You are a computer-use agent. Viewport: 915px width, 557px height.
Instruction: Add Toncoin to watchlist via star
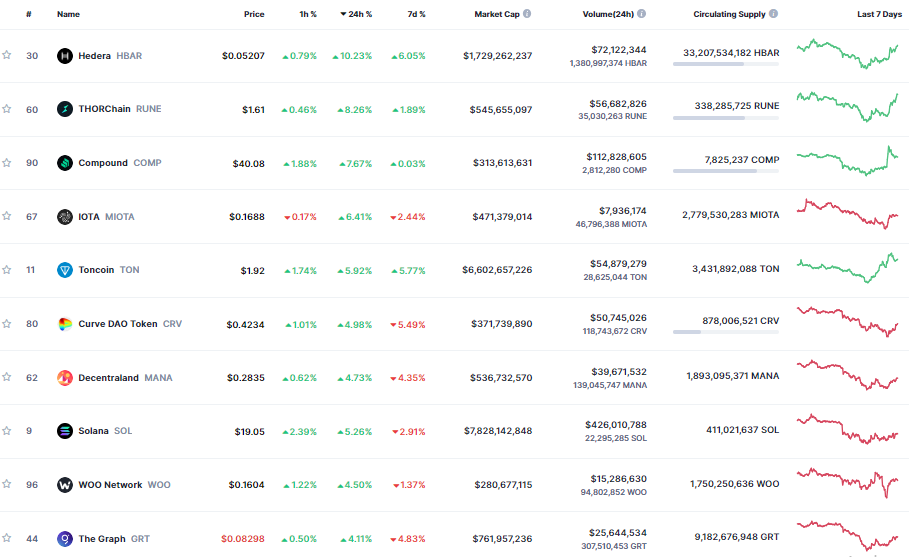(x=7, y=269)
